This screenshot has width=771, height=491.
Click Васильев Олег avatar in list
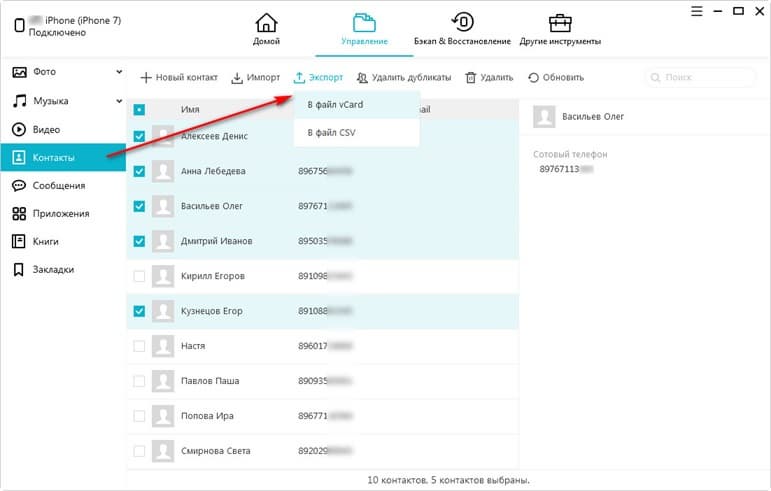point(163,206)
